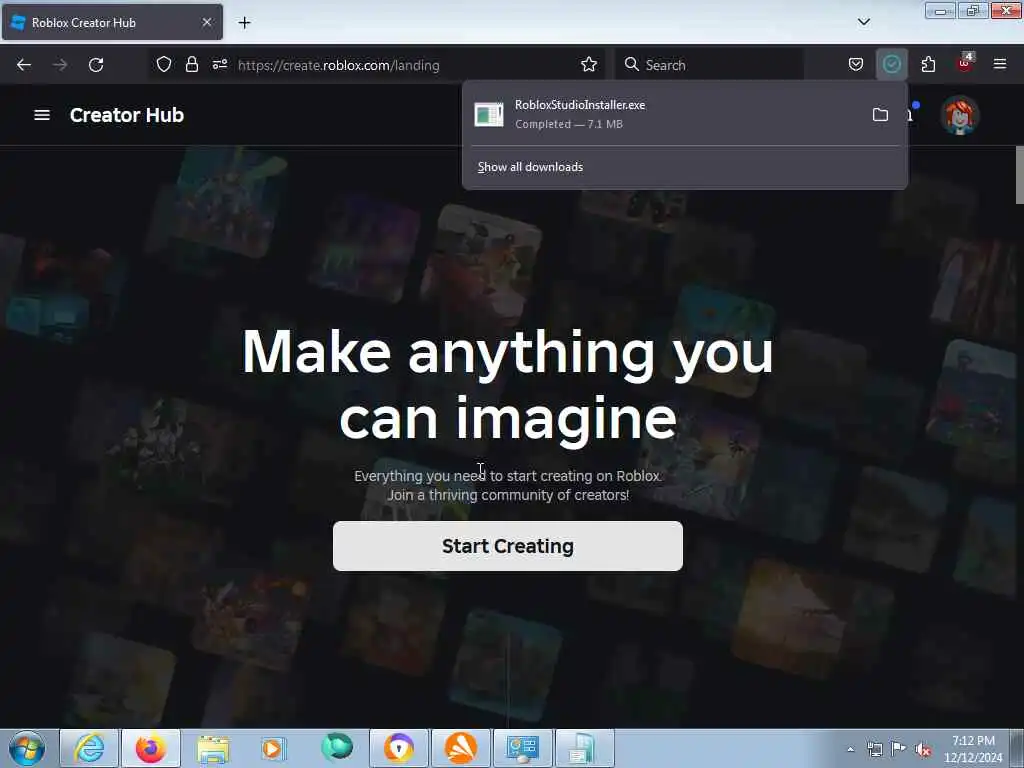Click Show all downloads
This screenshot has width=1024, height=768.
(530, 167)
